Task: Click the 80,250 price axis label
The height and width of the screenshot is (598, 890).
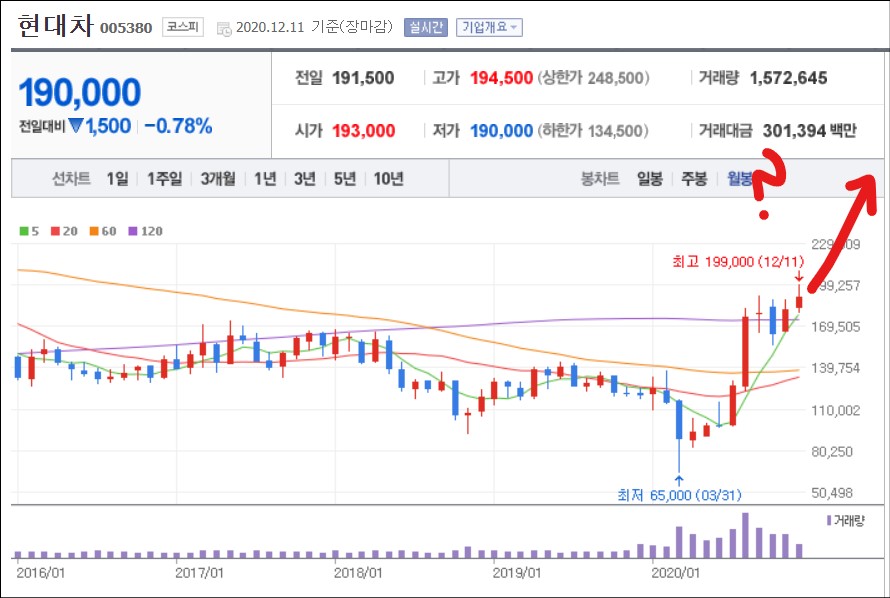Action: pyautogui.click(x=832, y=452)
